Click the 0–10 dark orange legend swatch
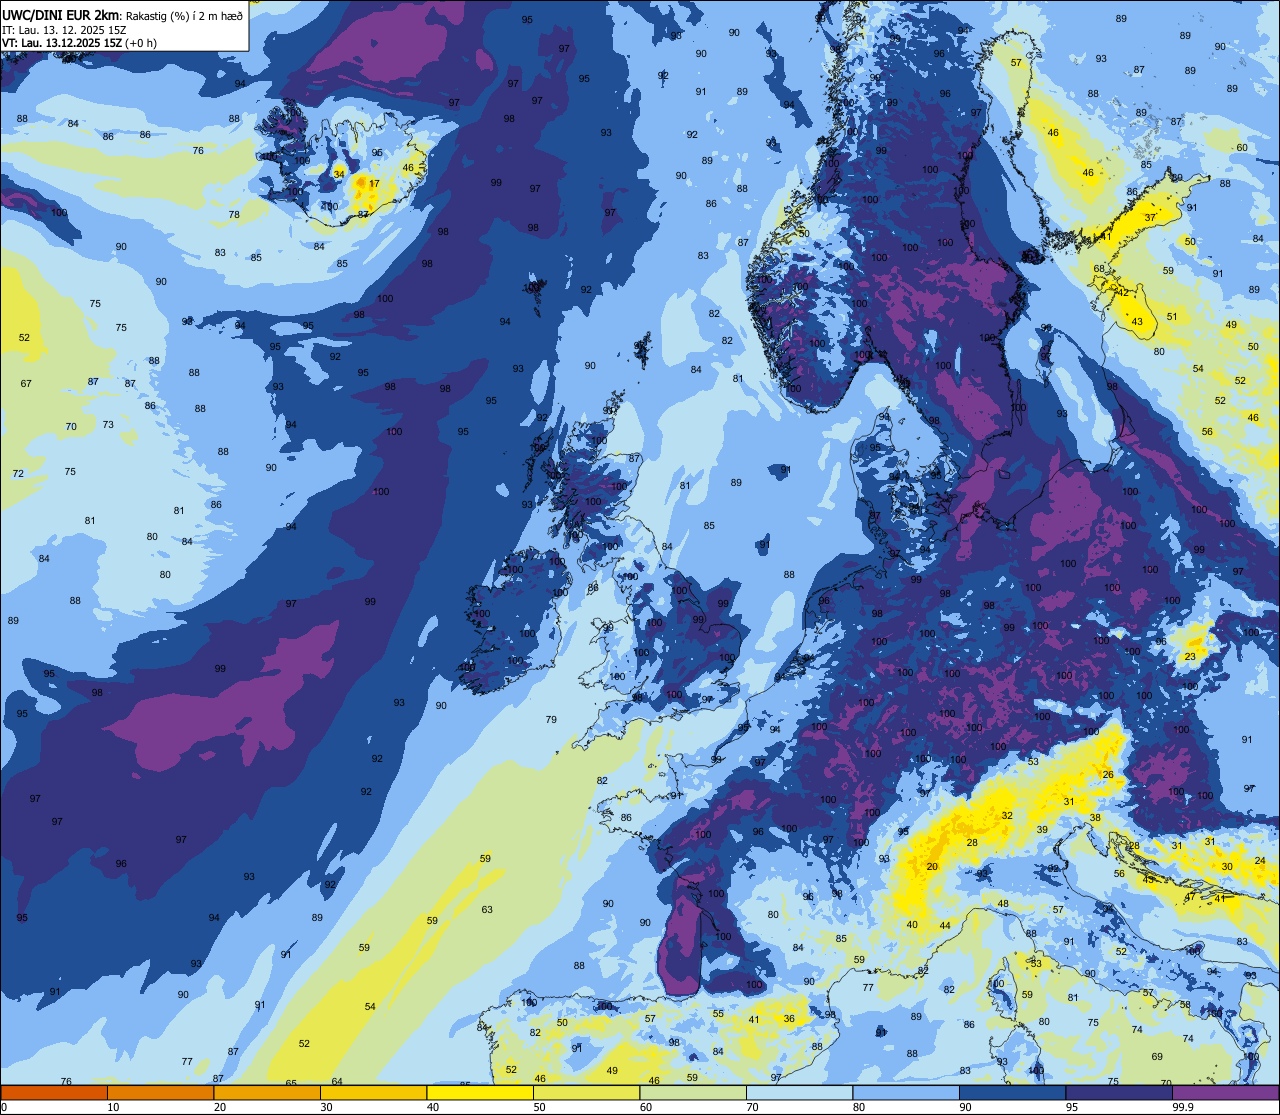Viewport: 1280px width, 1115px height. [54, 1092]
